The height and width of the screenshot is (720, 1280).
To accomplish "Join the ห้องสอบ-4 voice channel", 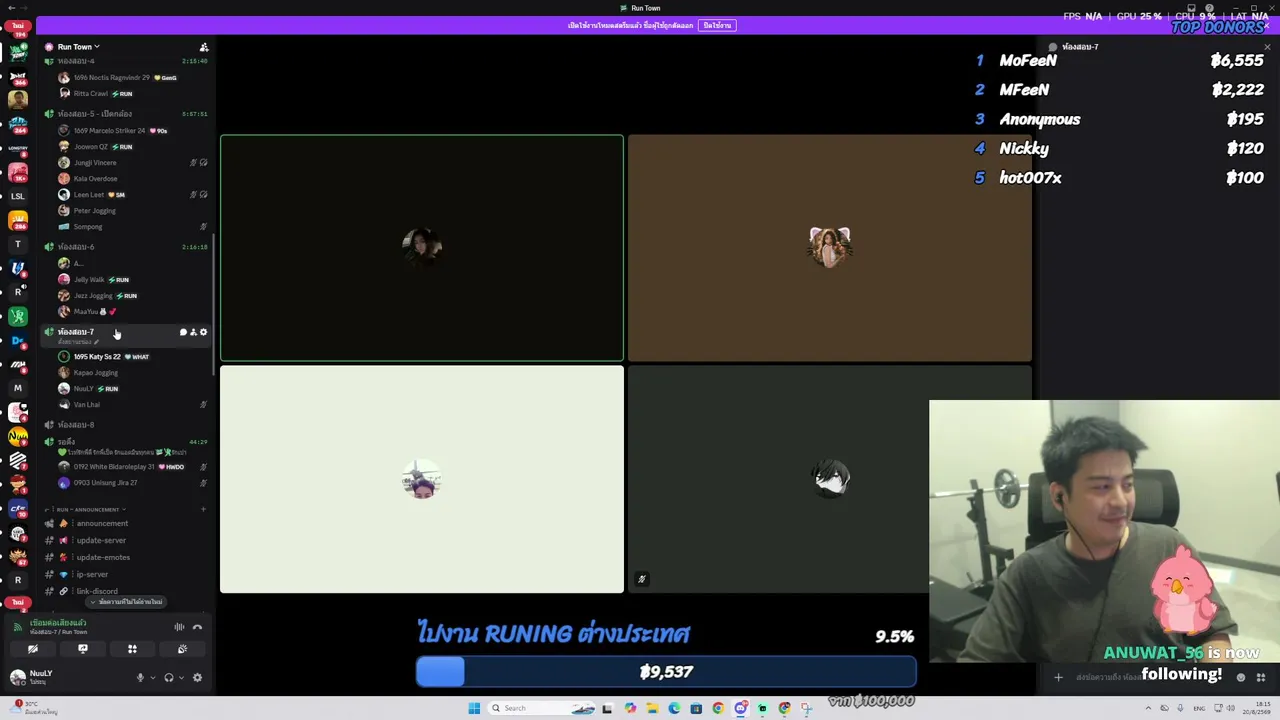I will pyautogui.click(x=126, y=61).
